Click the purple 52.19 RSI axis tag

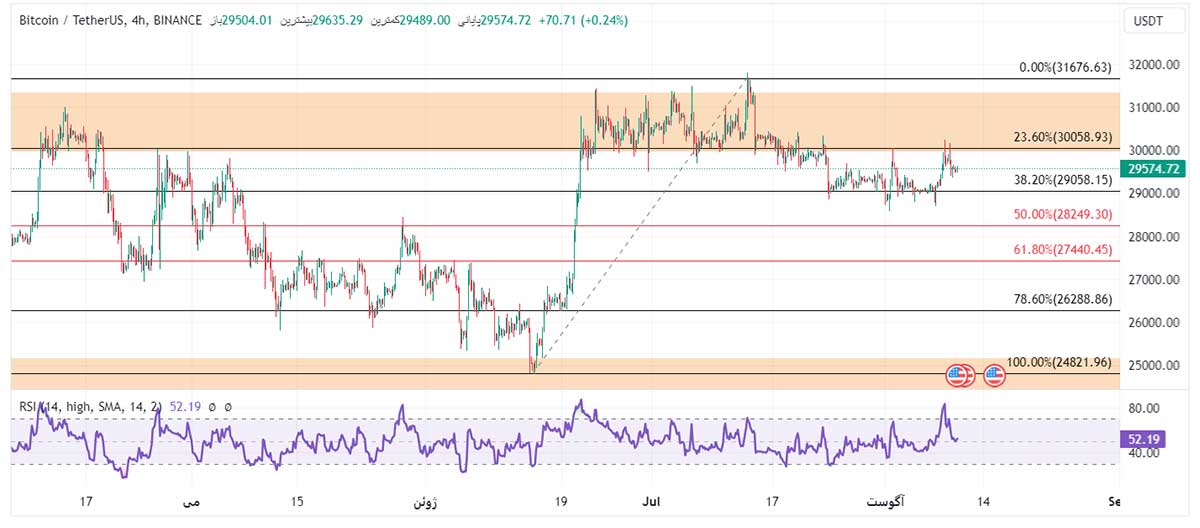coord(1142,439)
